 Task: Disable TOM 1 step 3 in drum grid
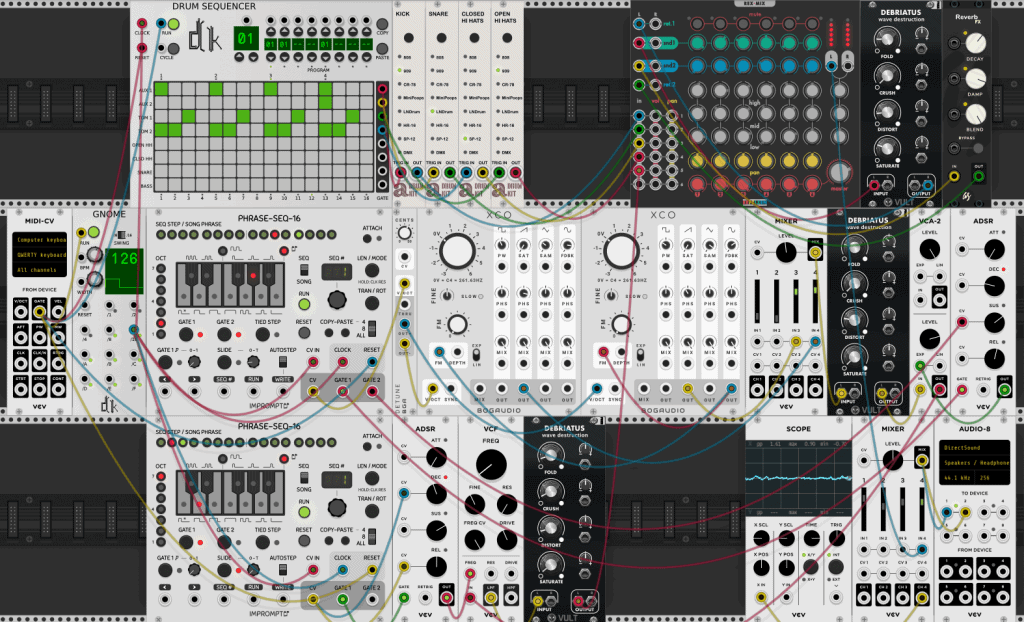188,116
